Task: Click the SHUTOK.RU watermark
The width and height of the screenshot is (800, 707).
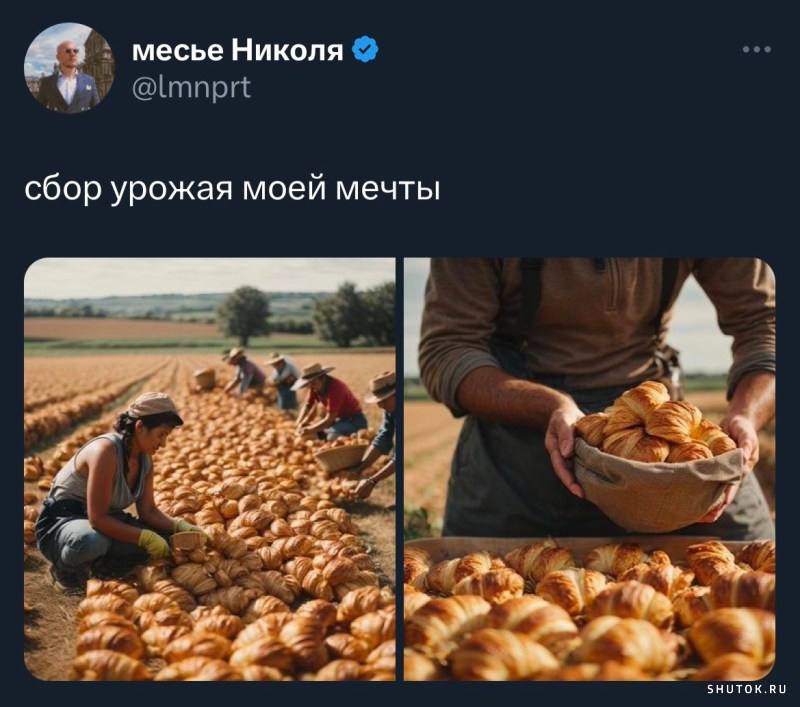Action: [x=746, y=690]
